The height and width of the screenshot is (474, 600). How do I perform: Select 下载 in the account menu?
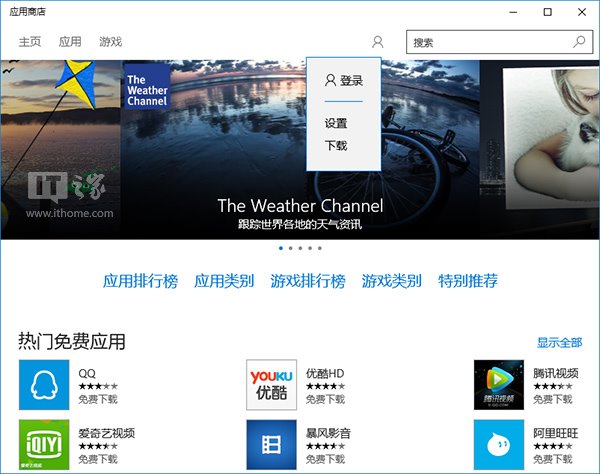[x=336, y=145]
